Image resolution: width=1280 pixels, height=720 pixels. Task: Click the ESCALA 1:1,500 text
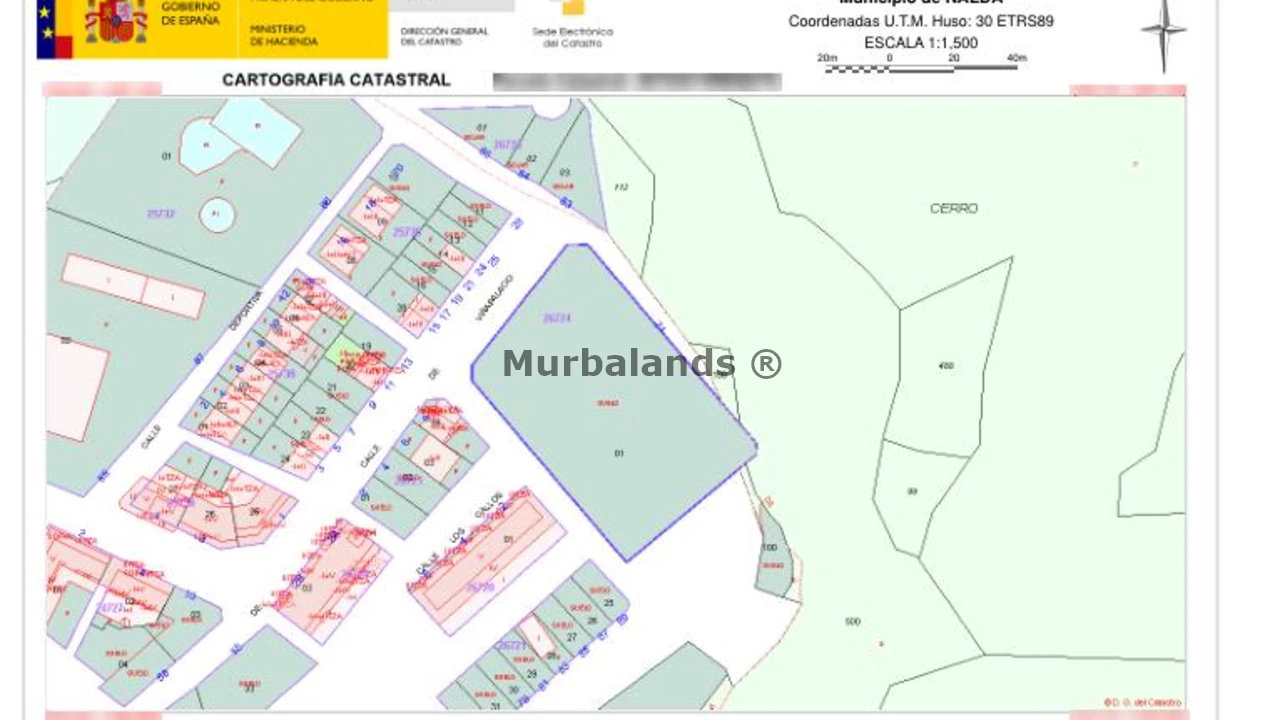click(x=921, y=43)
